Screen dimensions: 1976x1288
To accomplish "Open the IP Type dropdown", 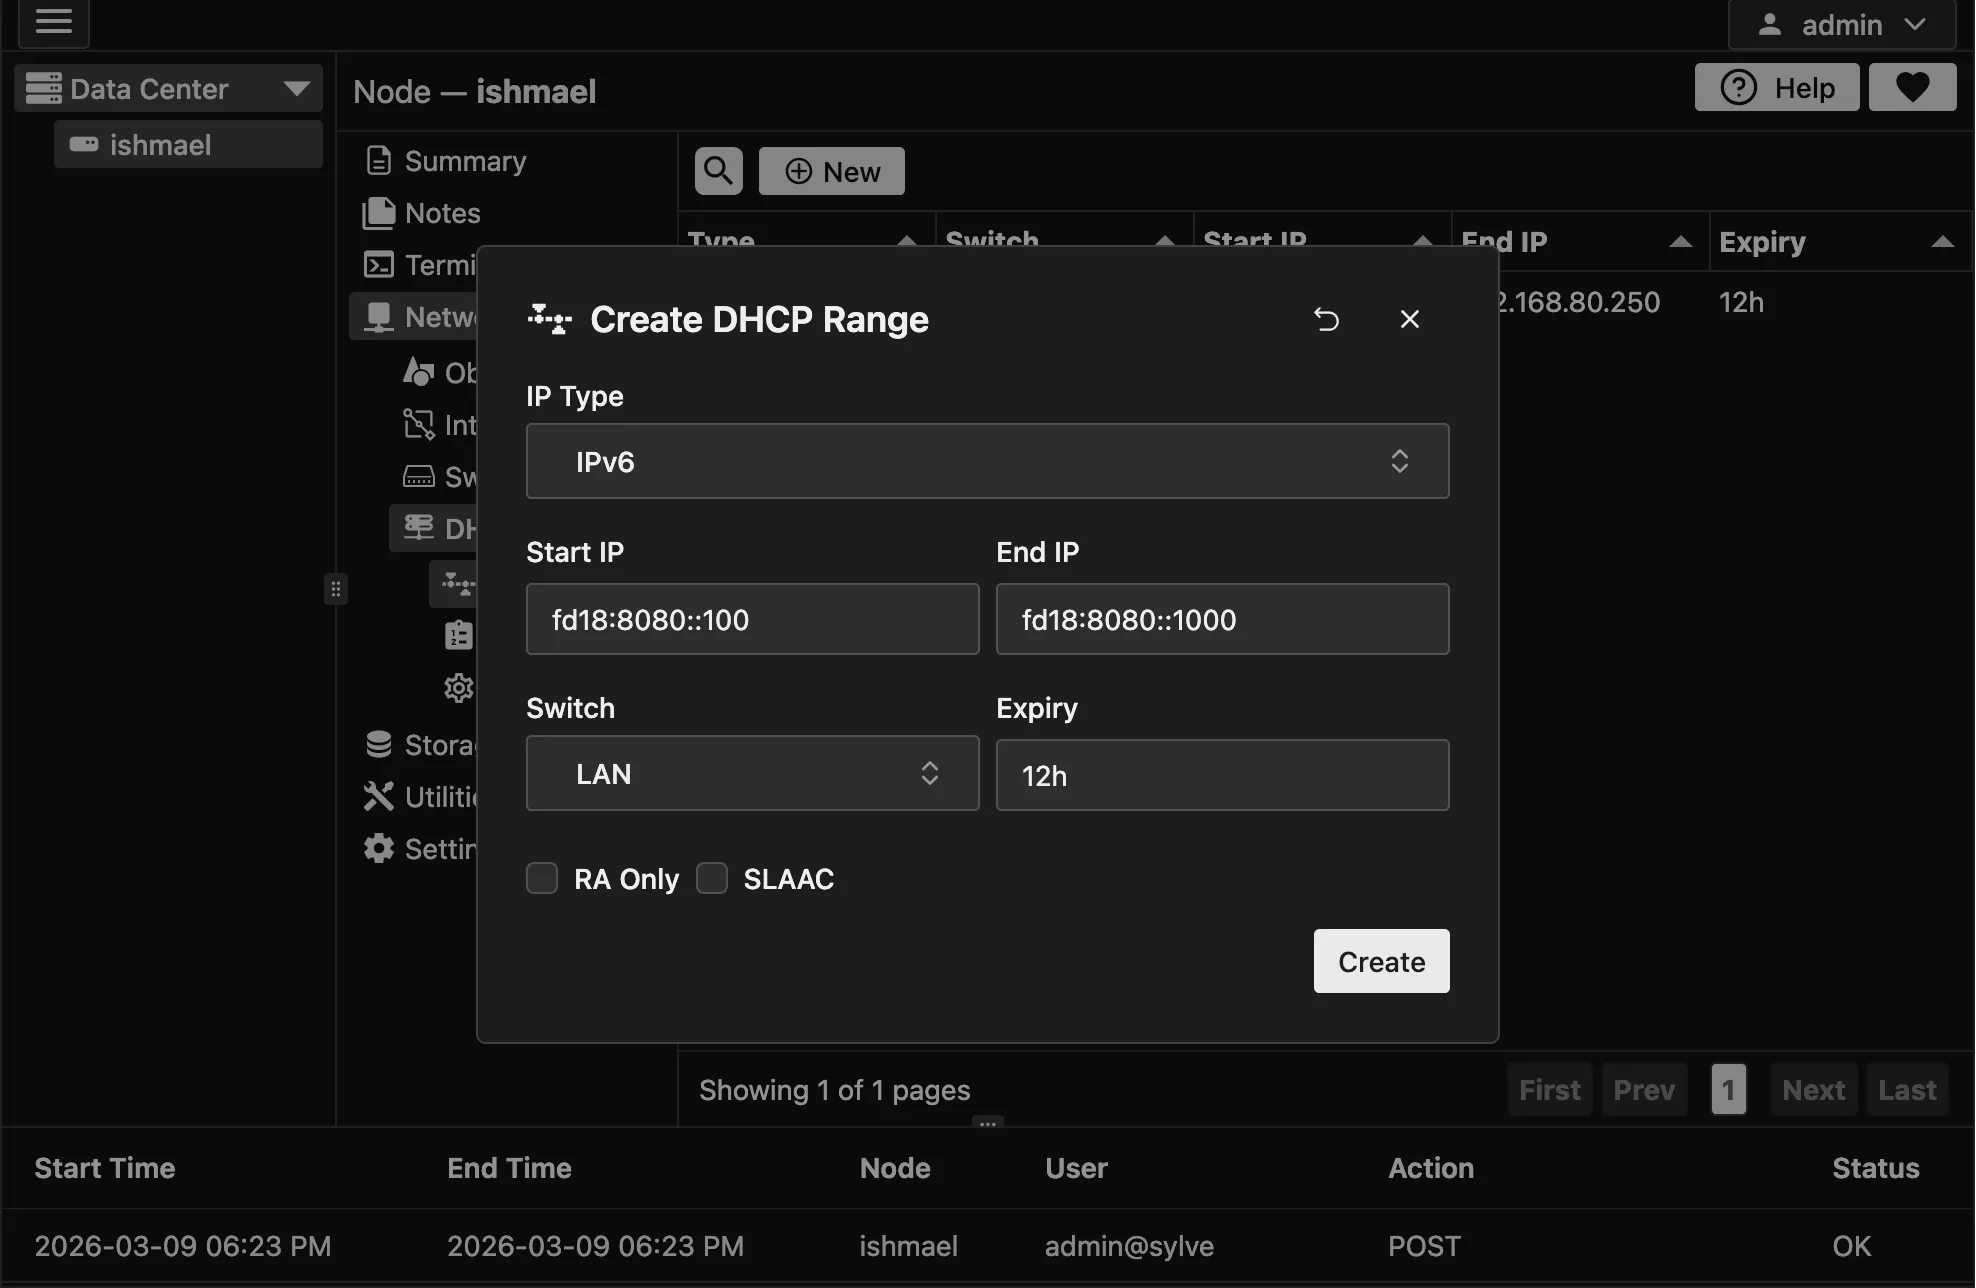I will tap(986, 461).
